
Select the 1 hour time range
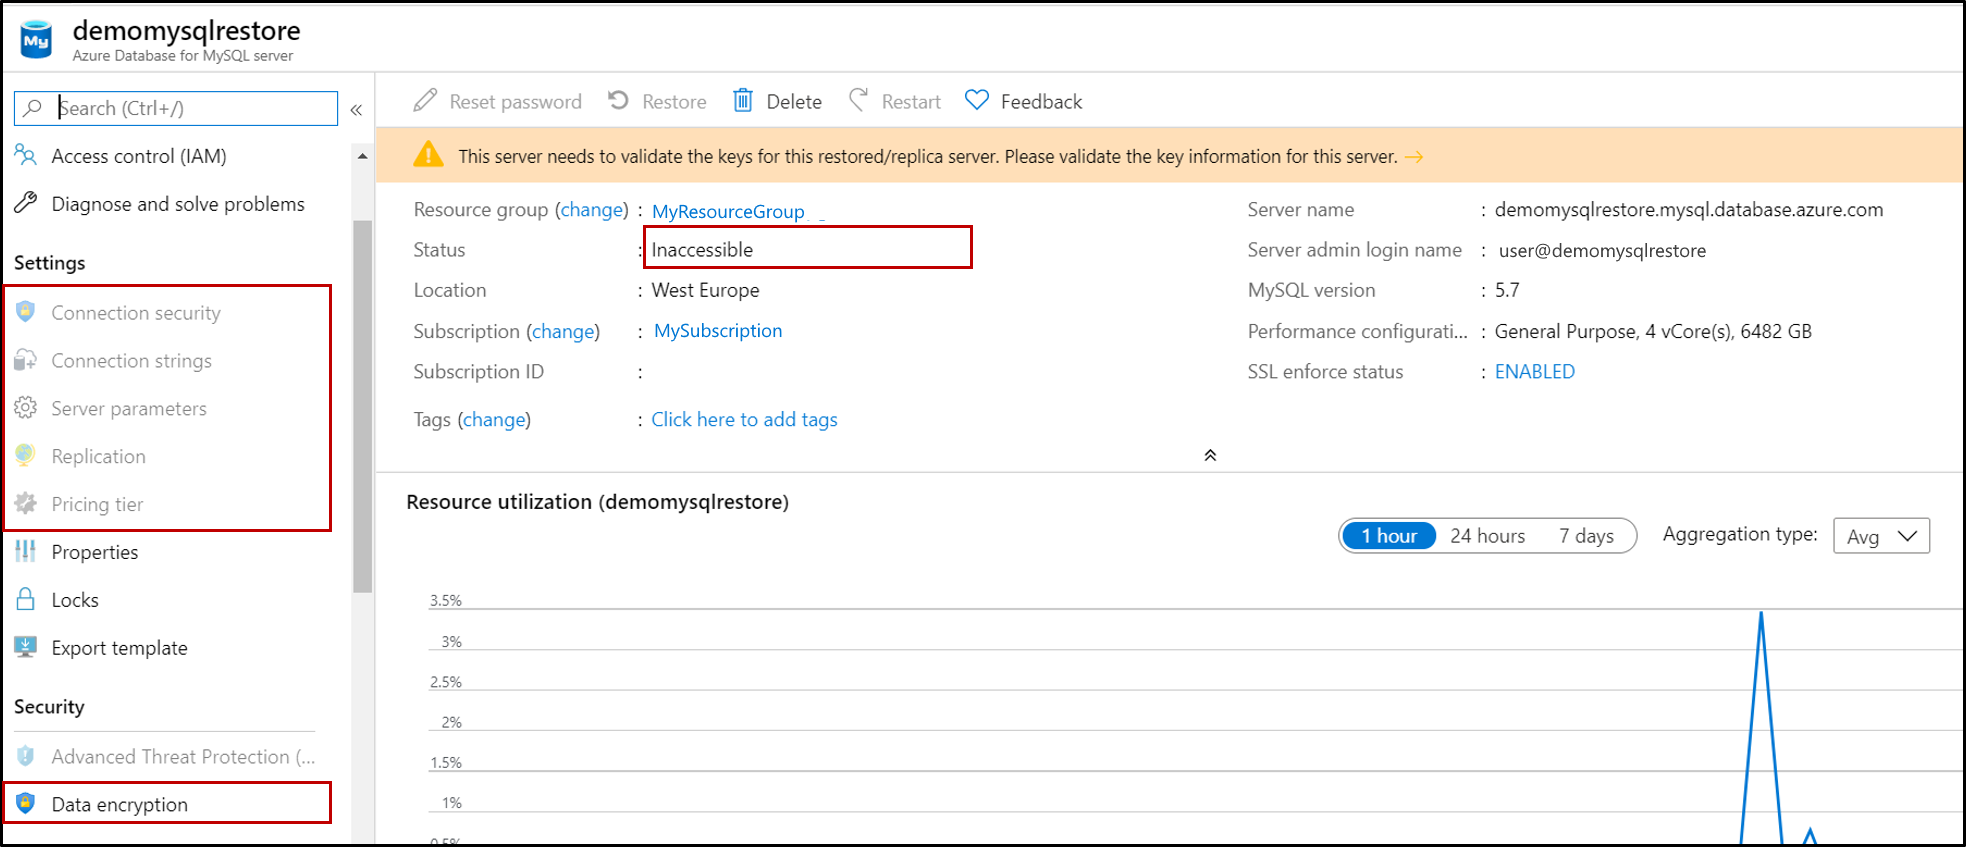[x=1389, y=536]
